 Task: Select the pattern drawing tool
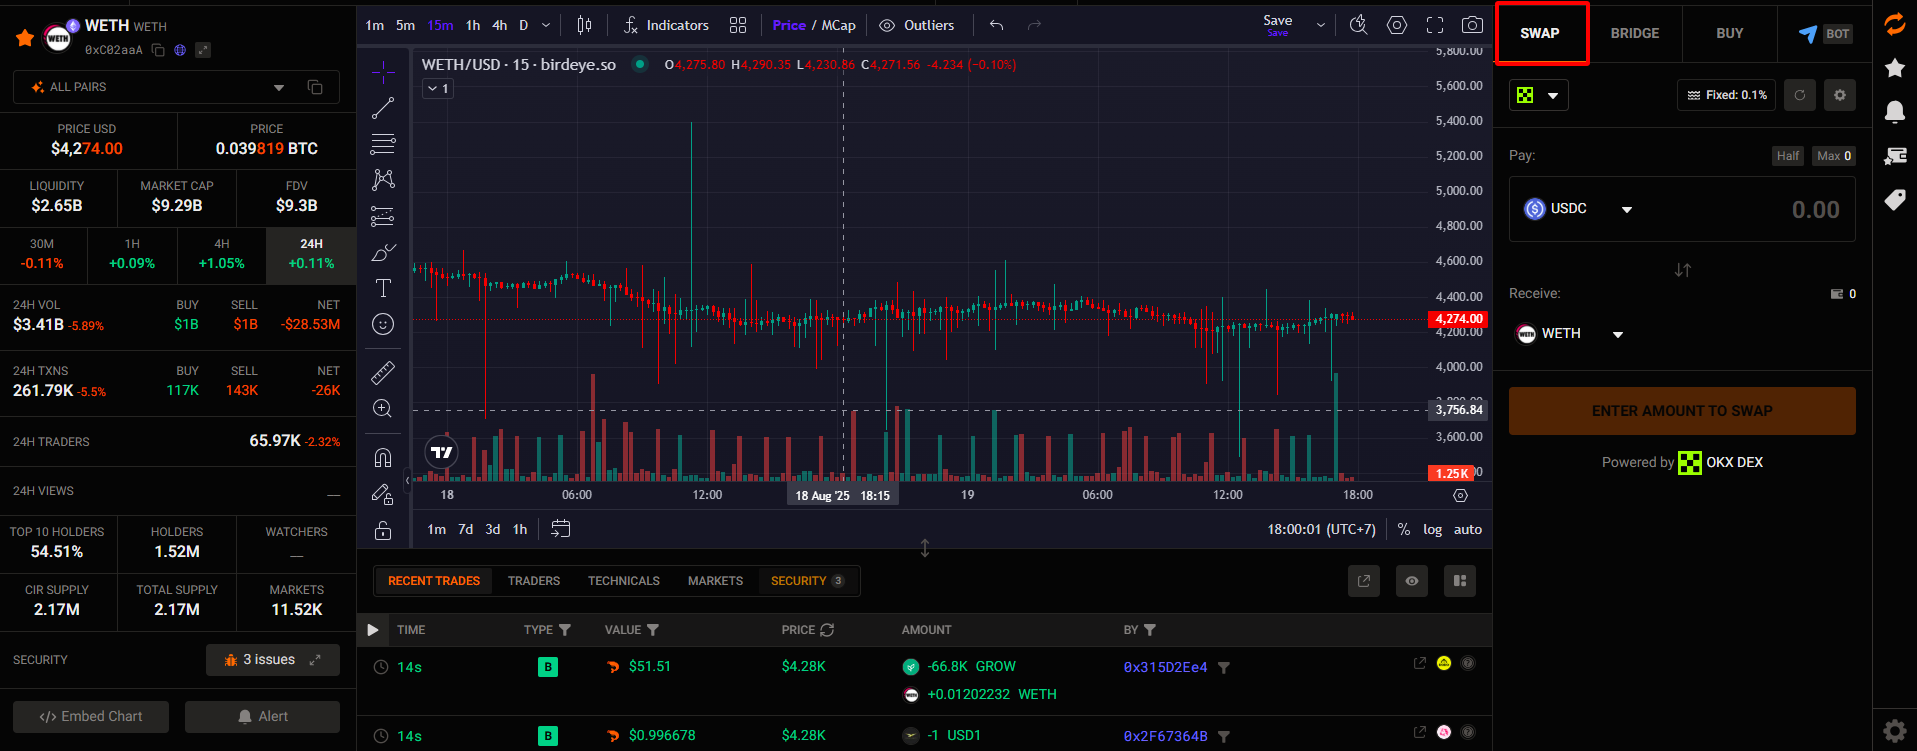coord(383,180)
